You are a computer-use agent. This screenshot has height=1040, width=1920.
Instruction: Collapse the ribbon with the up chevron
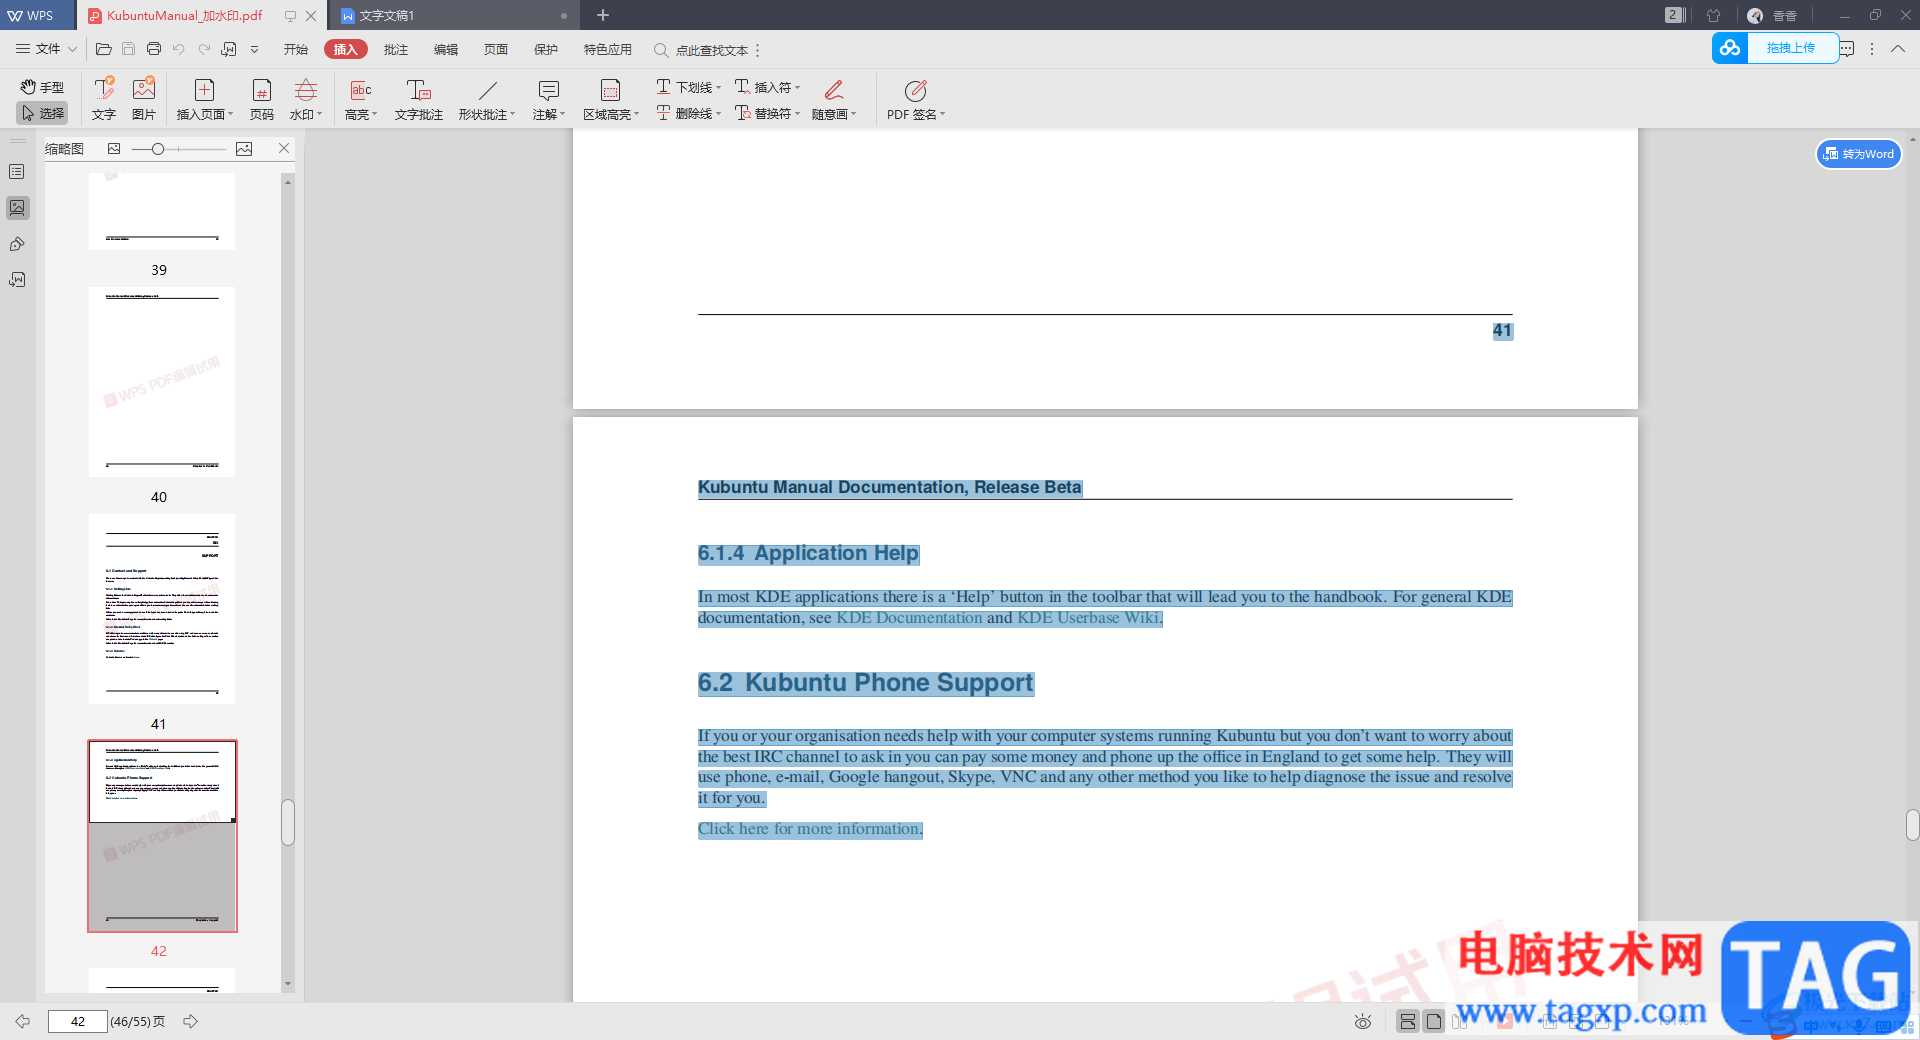coord(1898,49)
